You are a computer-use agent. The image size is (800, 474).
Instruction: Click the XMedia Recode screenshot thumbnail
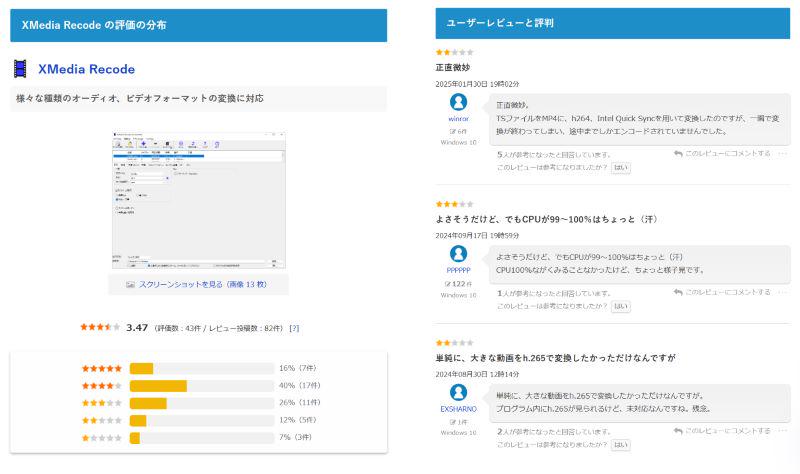coord(197,200)
